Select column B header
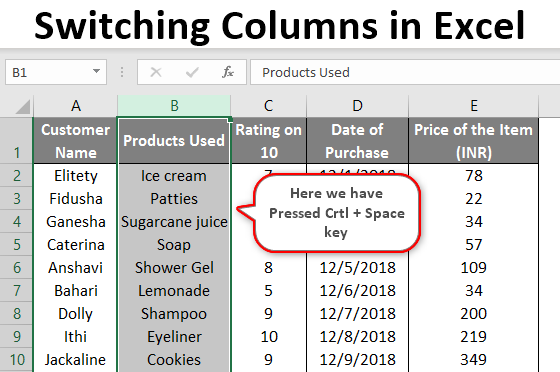This screenshot has width=560, height=372. [x=174, y=106]
